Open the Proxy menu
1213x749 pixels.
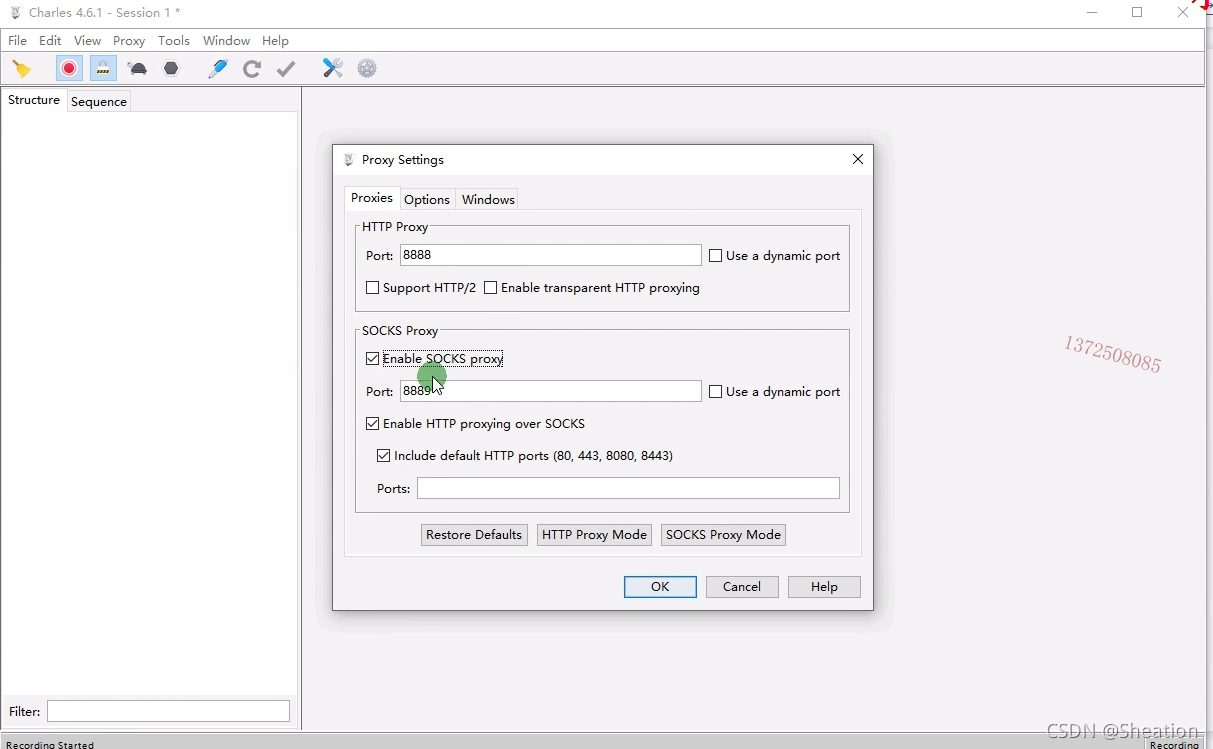(129, 41)
